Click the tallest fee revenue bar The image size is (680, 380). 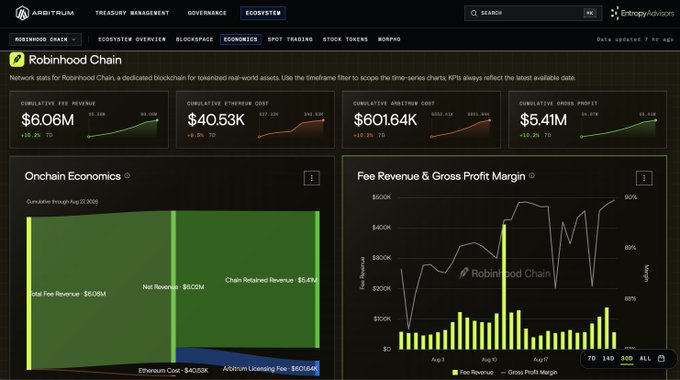point(504,287)
